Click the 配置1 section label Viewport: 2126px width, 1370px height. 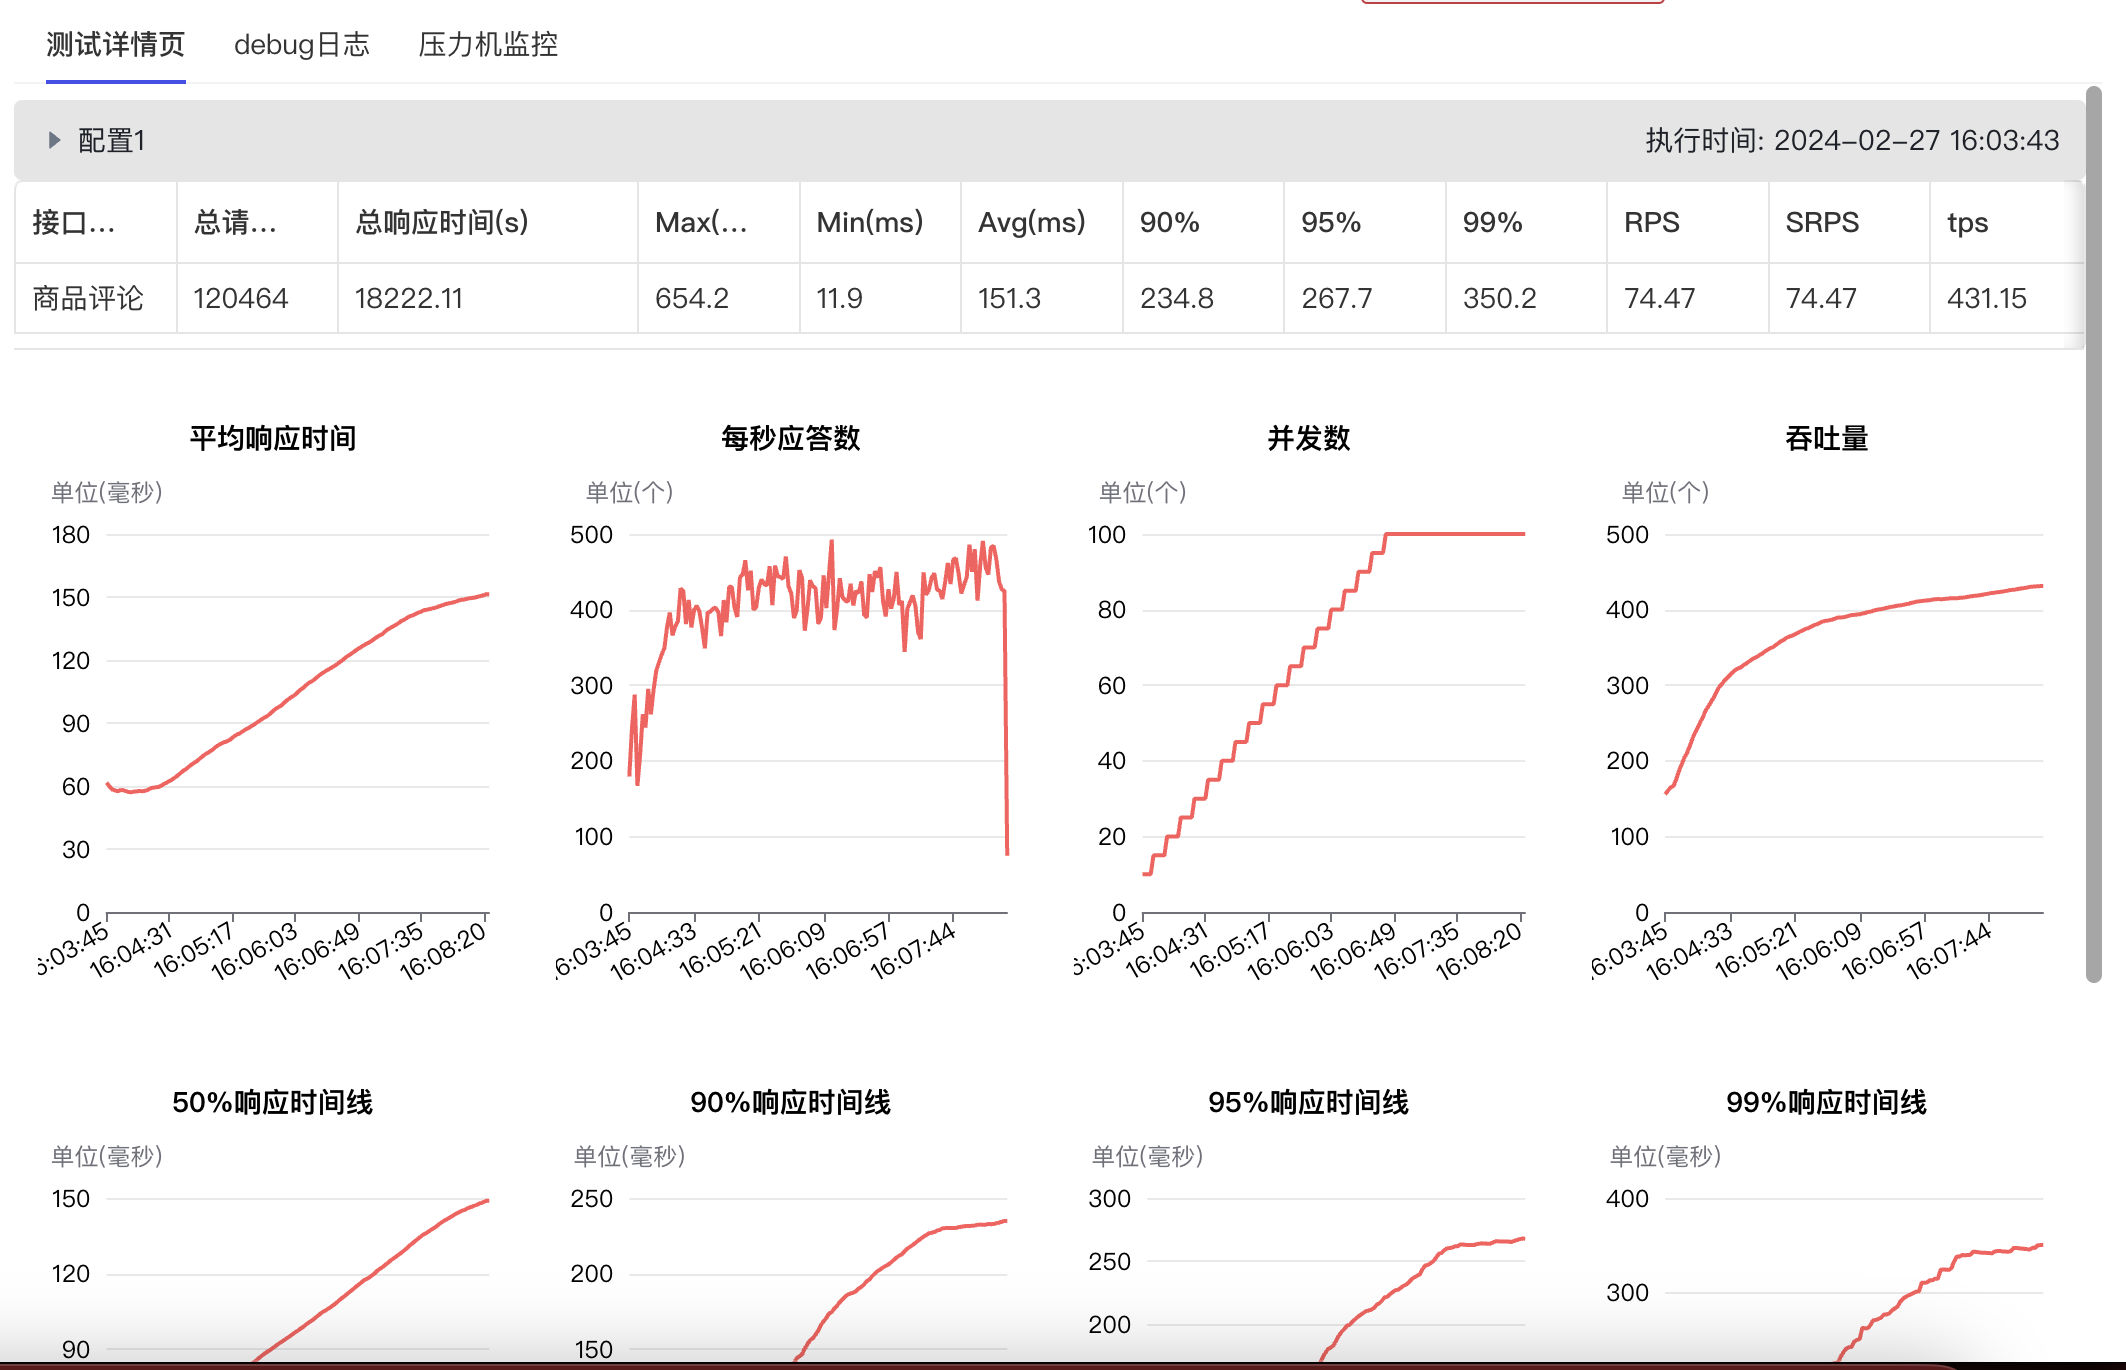pos(111,140)
